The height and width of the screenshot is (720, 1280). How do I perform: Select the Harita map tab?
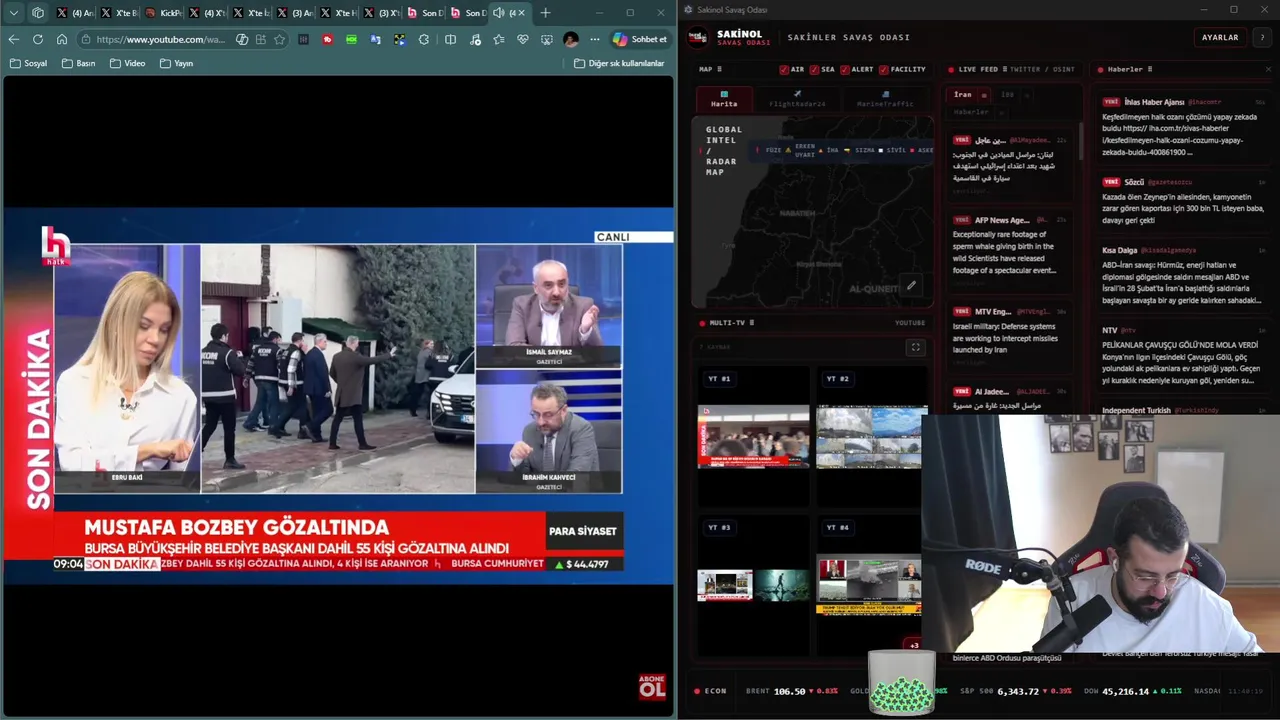(x=724, y=101)
